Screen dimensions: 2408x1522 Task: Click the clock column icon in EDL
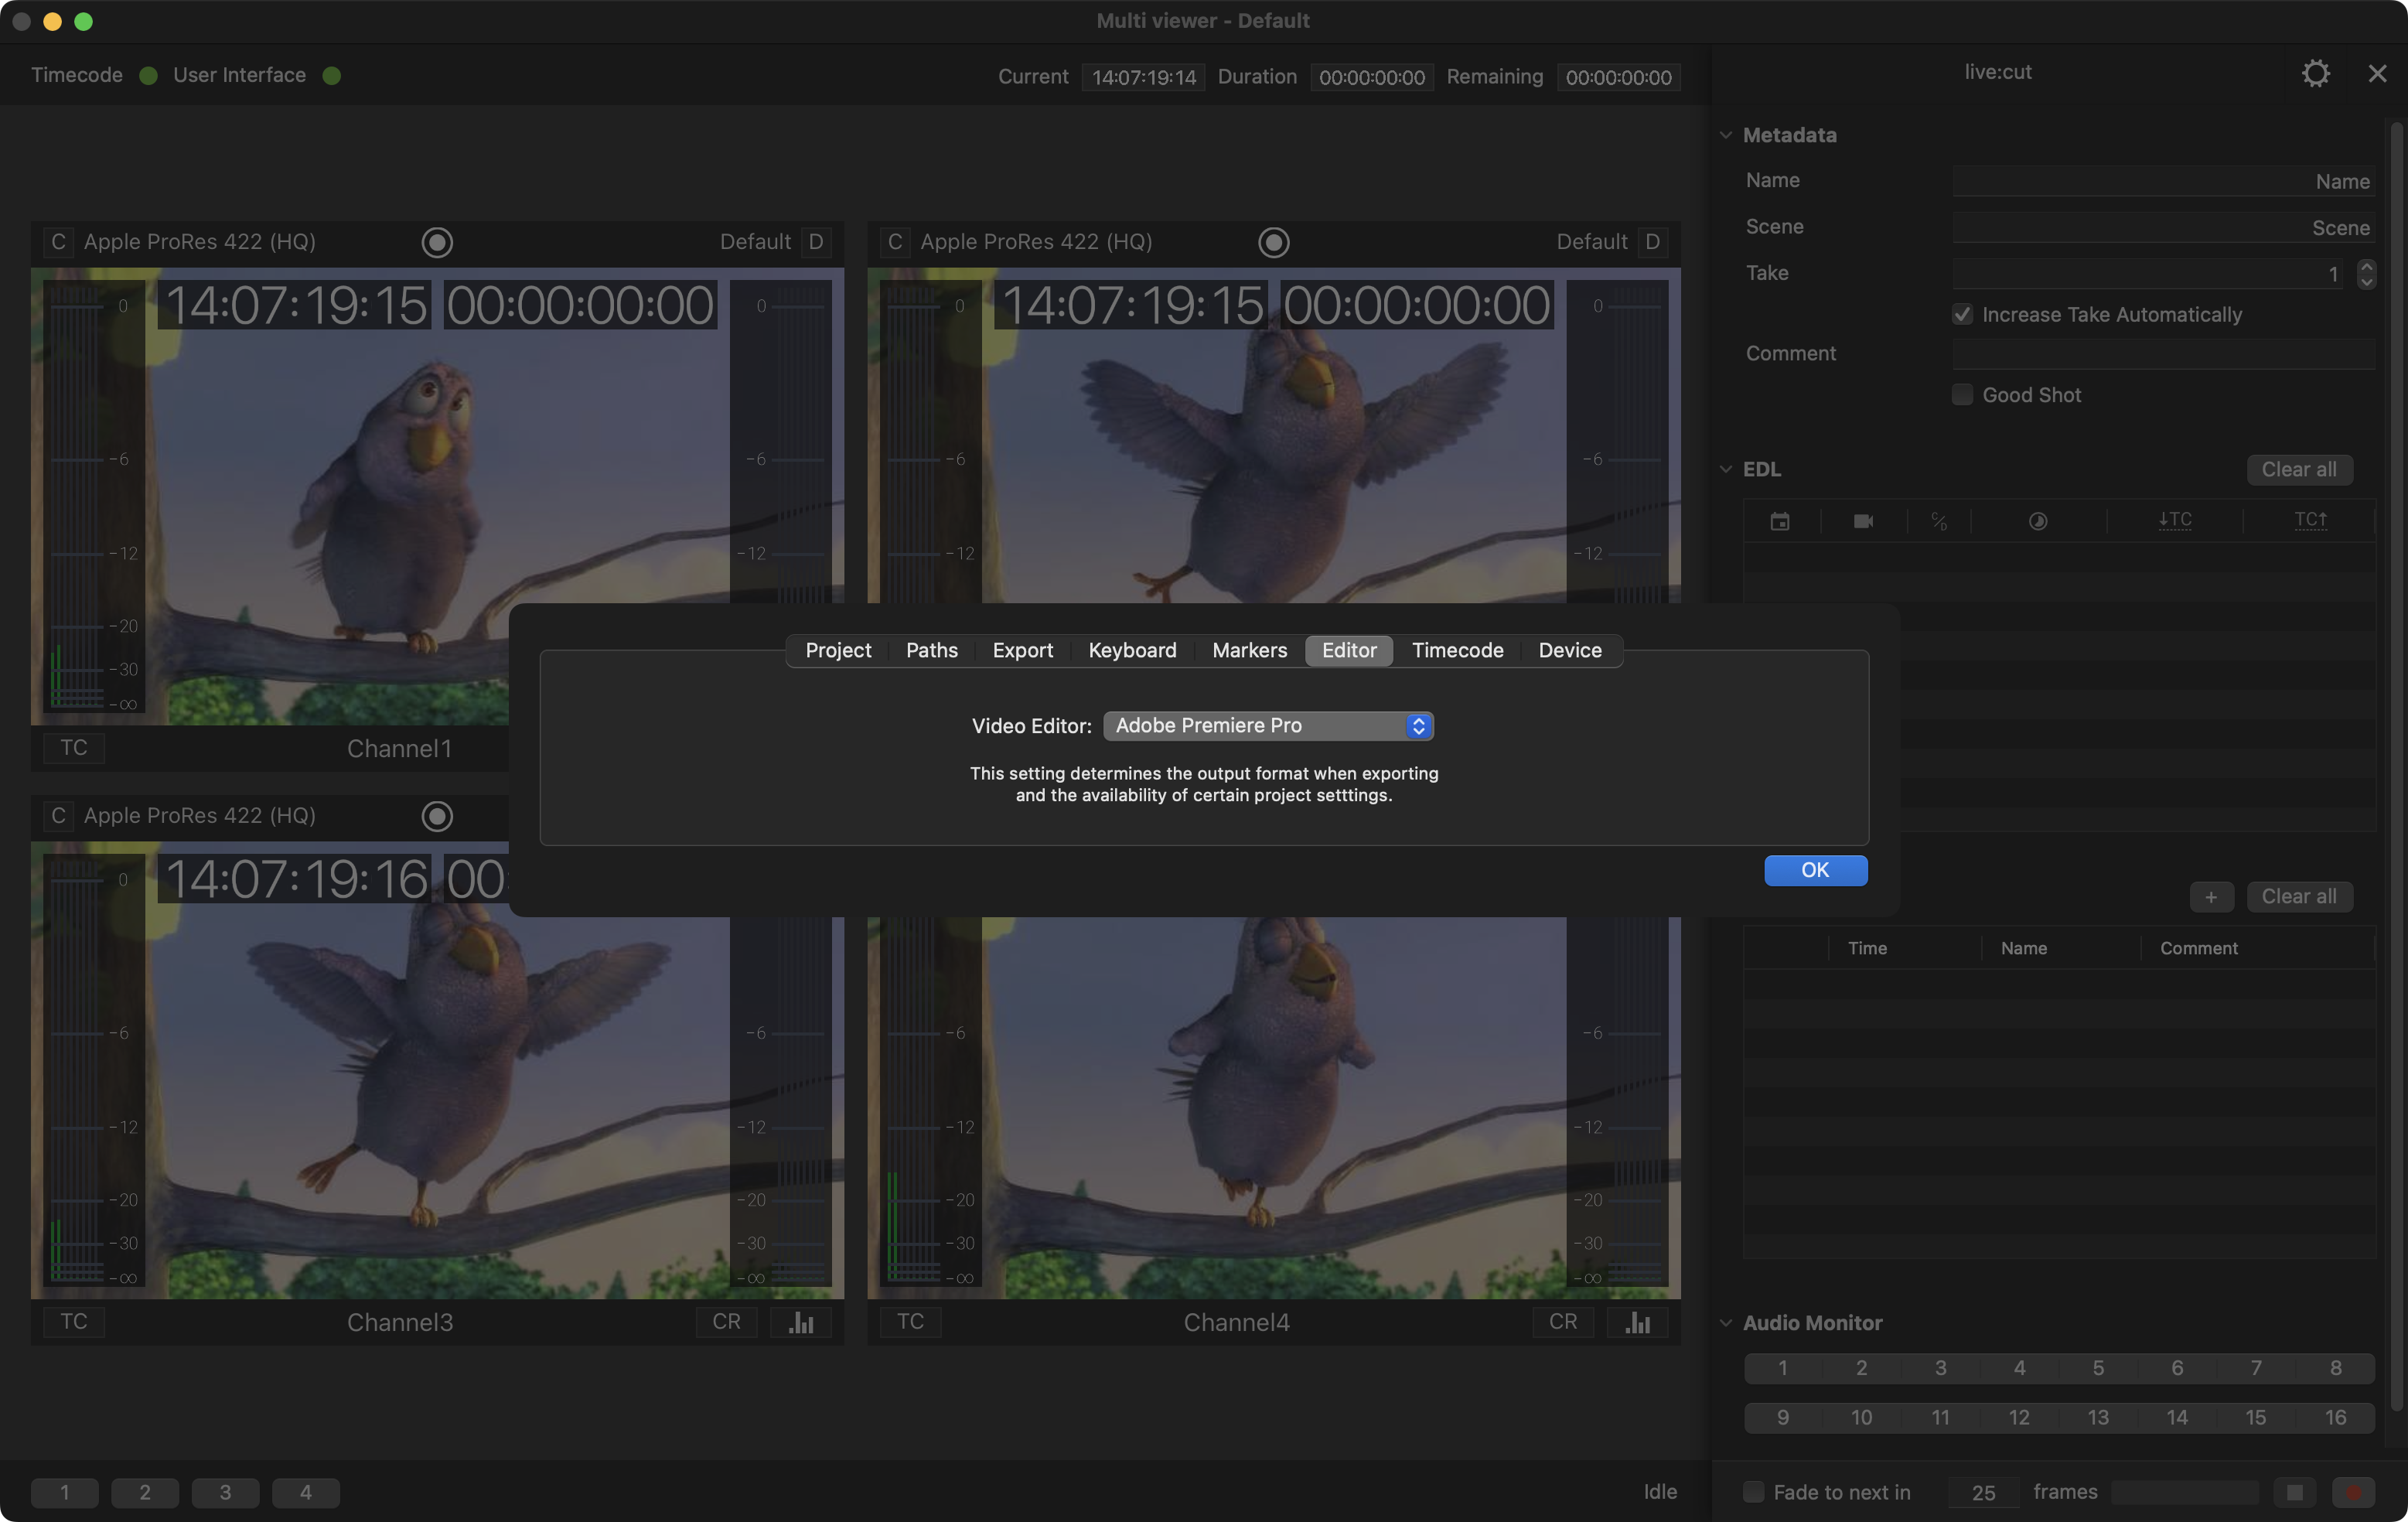click(2038, 521)
